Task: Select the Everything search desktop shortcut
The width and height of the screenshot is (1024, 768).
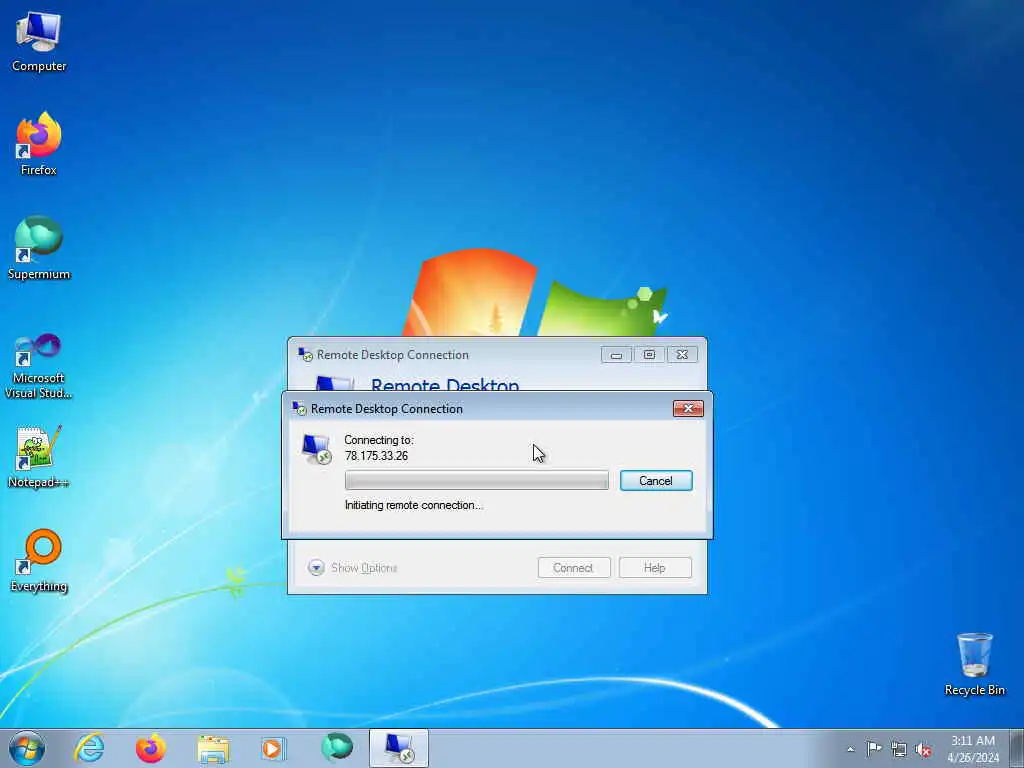Action: [x=39, y=560]
